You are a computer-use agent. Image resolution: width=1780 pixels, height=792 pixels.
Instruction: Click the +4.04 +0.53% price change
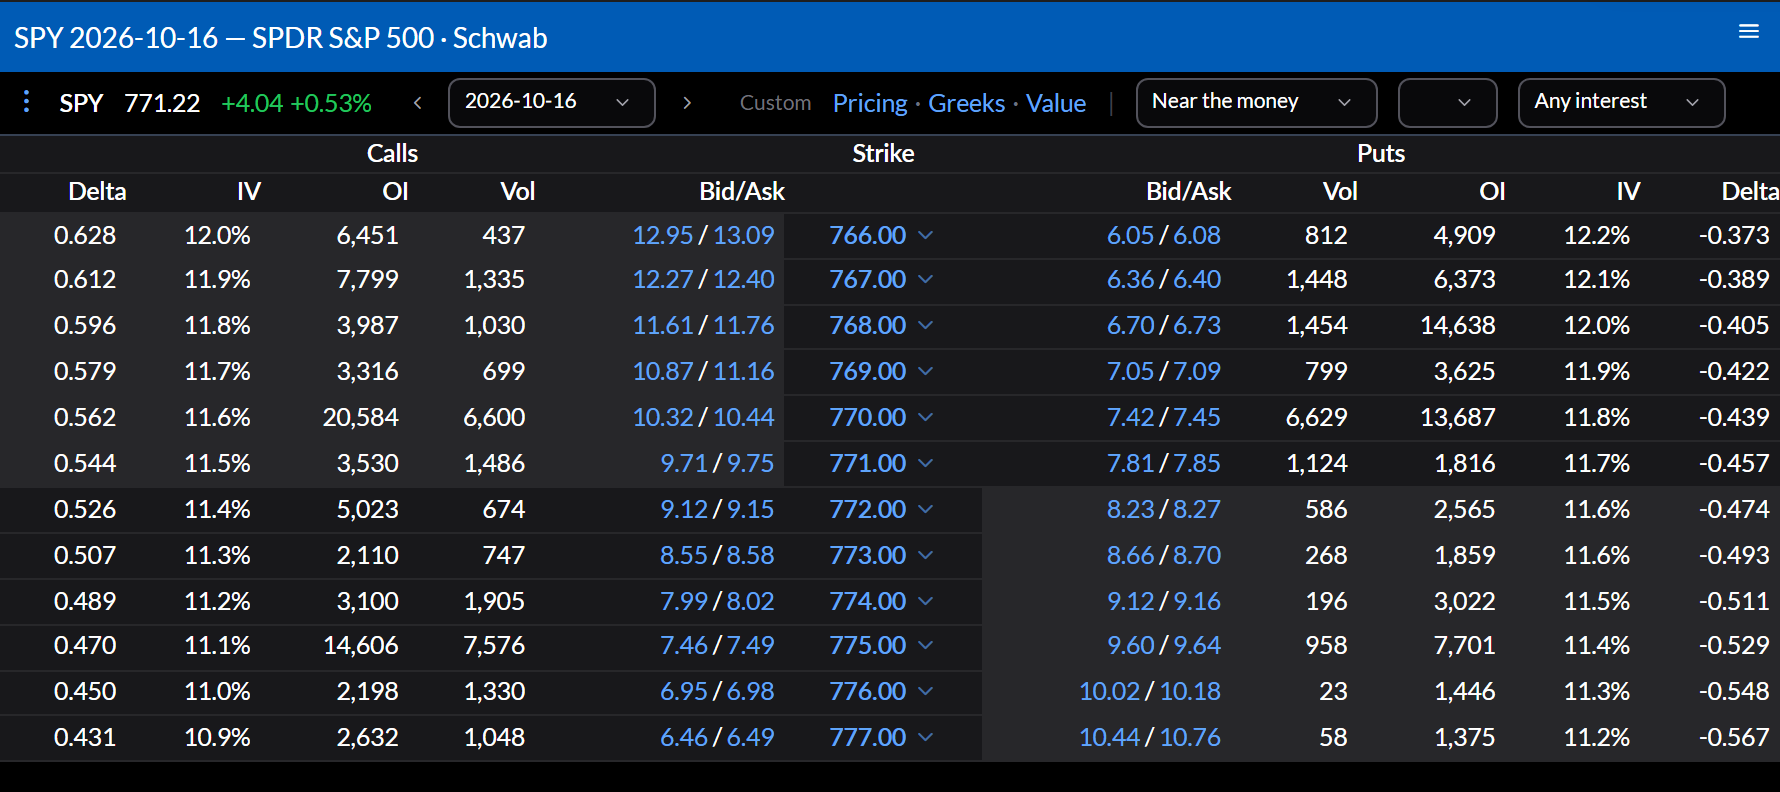point(296,103)
